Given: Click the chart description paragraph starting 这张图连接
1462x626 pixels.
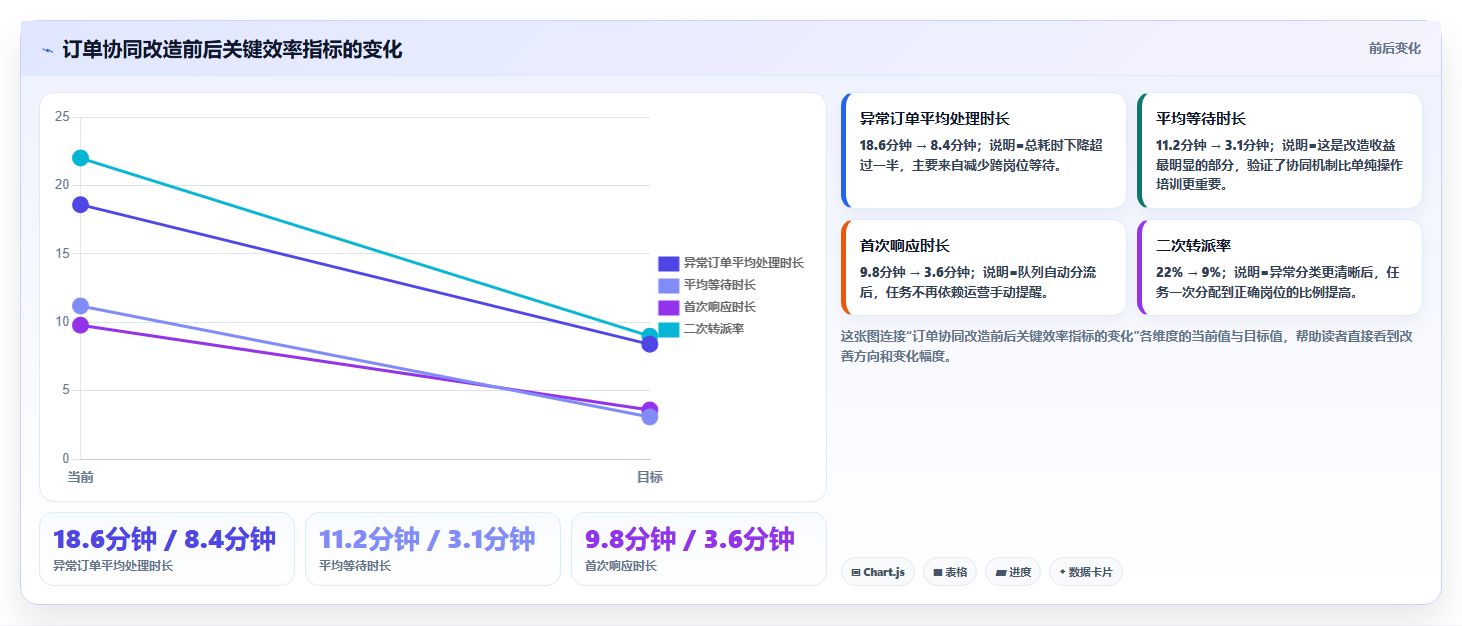Looking at the screenshot, I should click(x=1127, y=346).
